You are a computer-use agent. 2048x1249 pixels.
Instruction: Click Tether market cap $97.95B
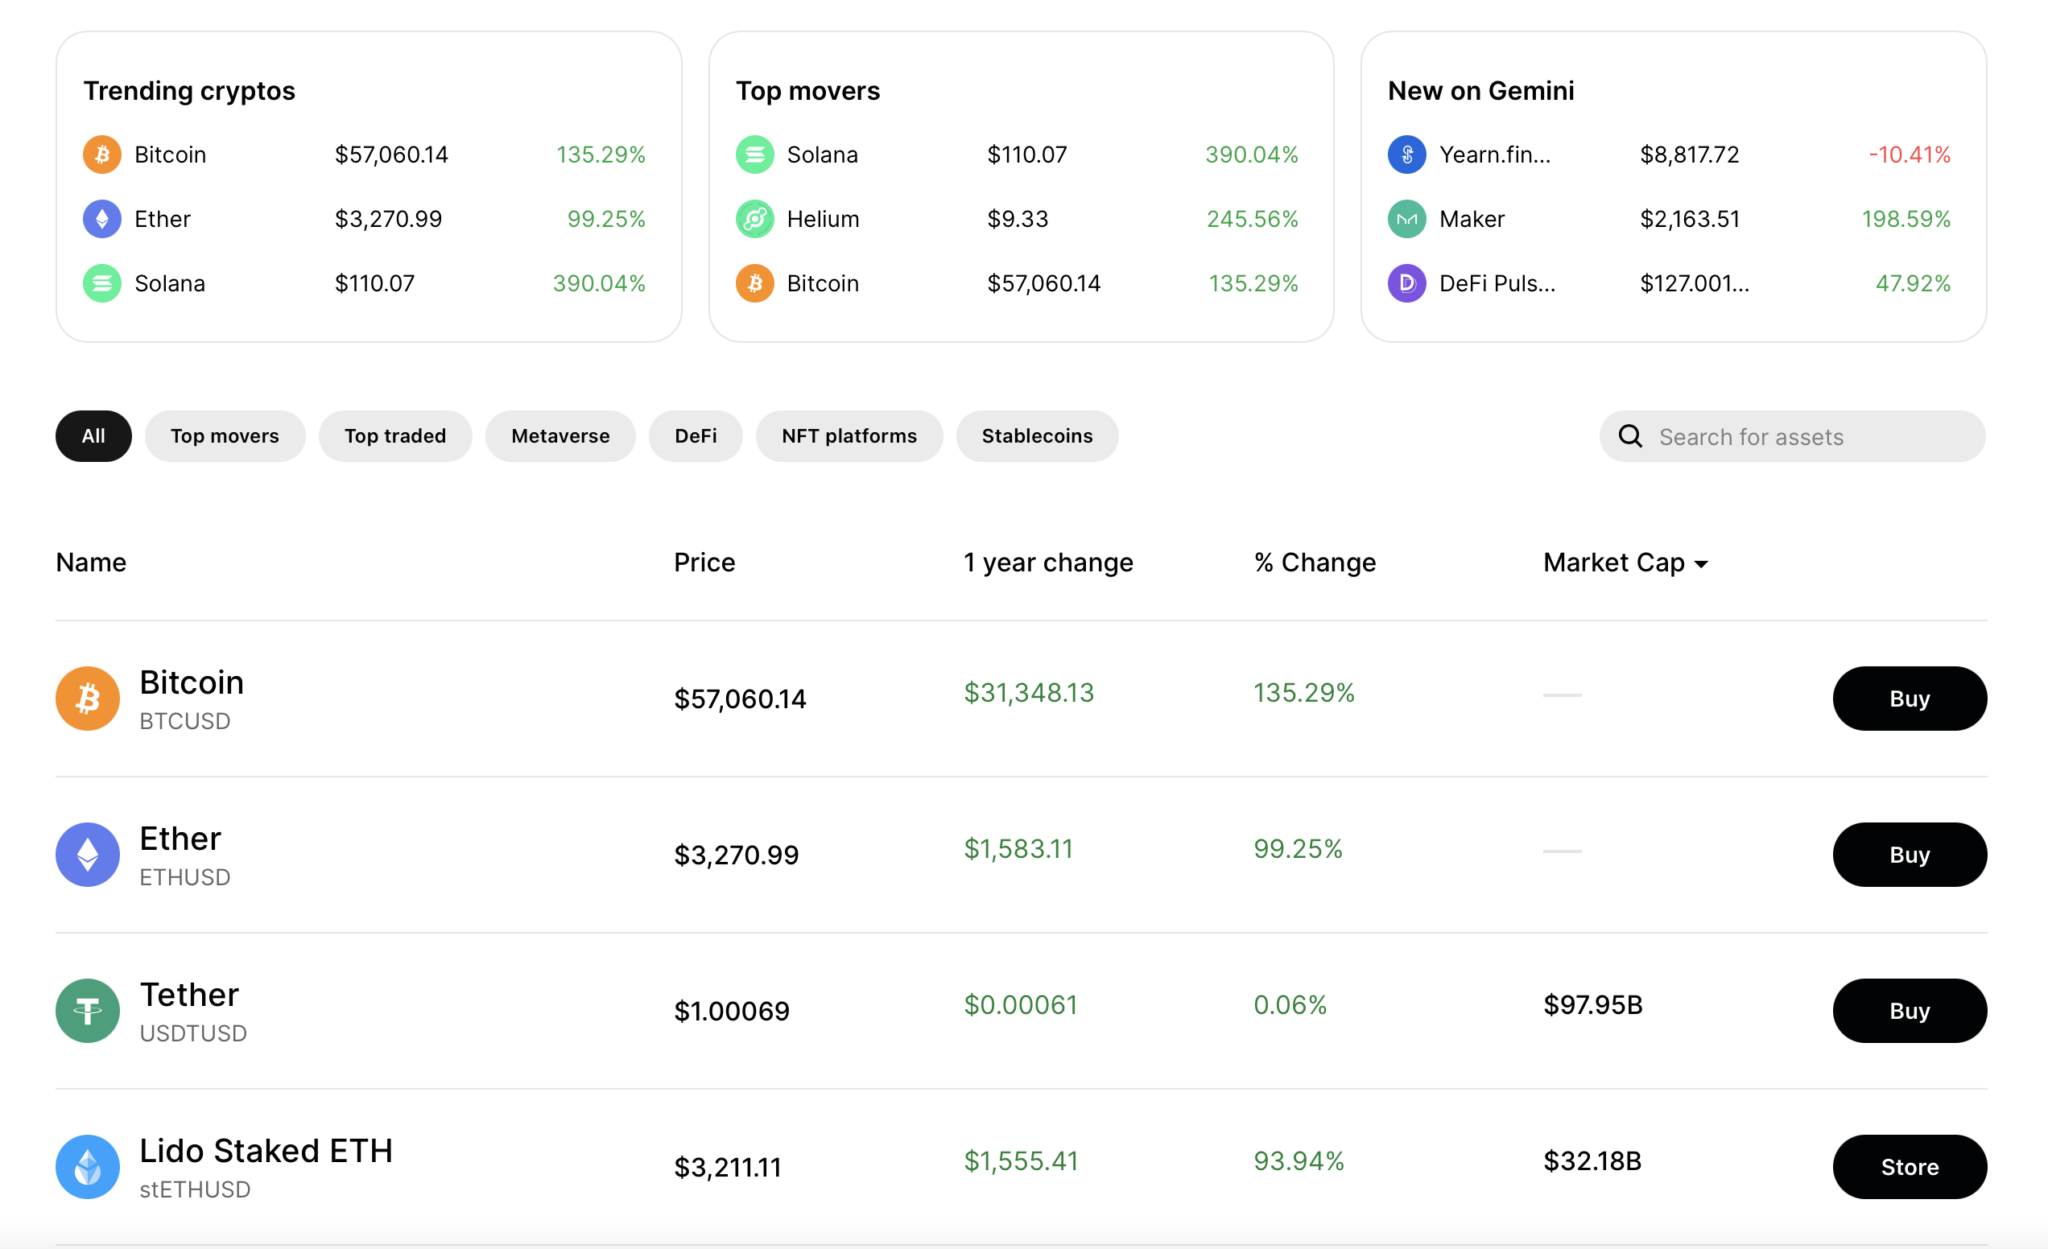coord(1593,1005)
